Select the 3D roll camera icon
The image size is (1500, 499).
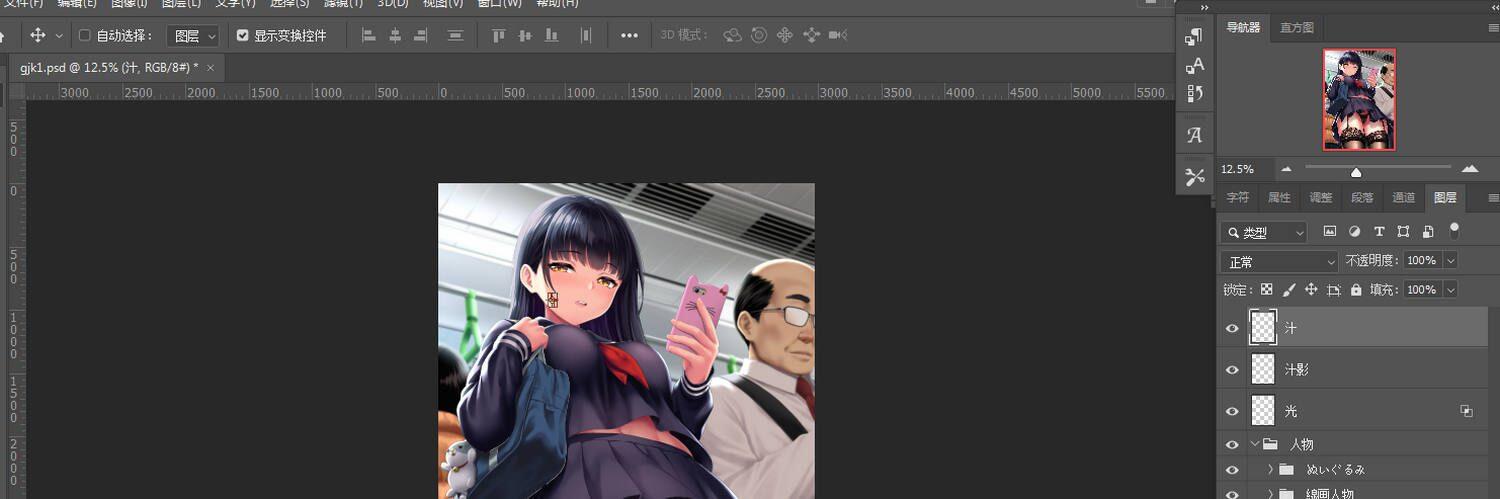click(759, 35)
